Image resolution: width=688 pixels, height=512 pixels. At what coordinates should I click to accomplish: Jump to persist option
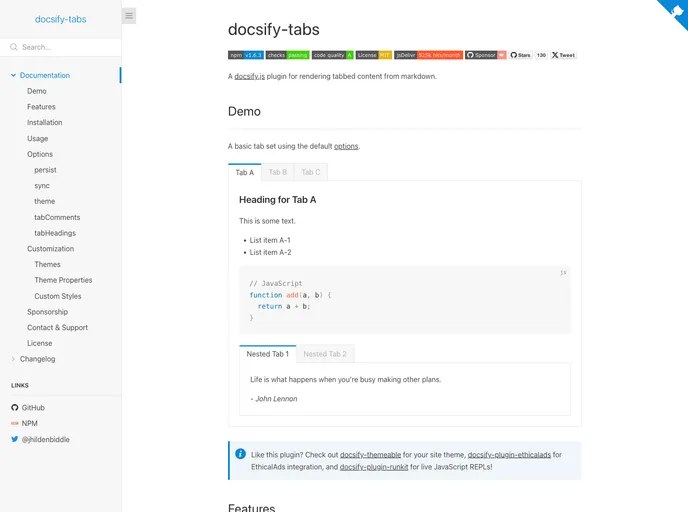click(x=46, y=170)
